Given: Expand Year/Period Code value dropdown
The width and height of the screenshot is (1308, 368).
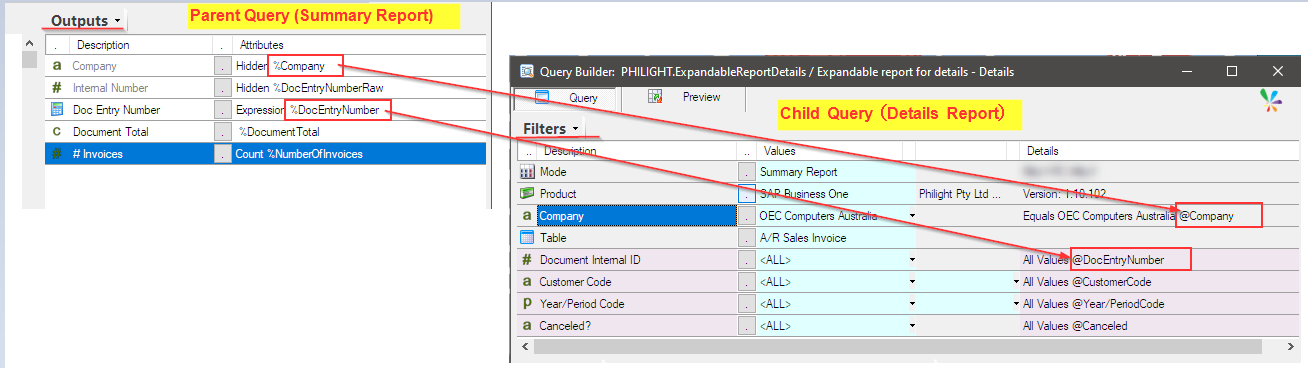Looking at the screenshot, I should click(x=911, y=304).
